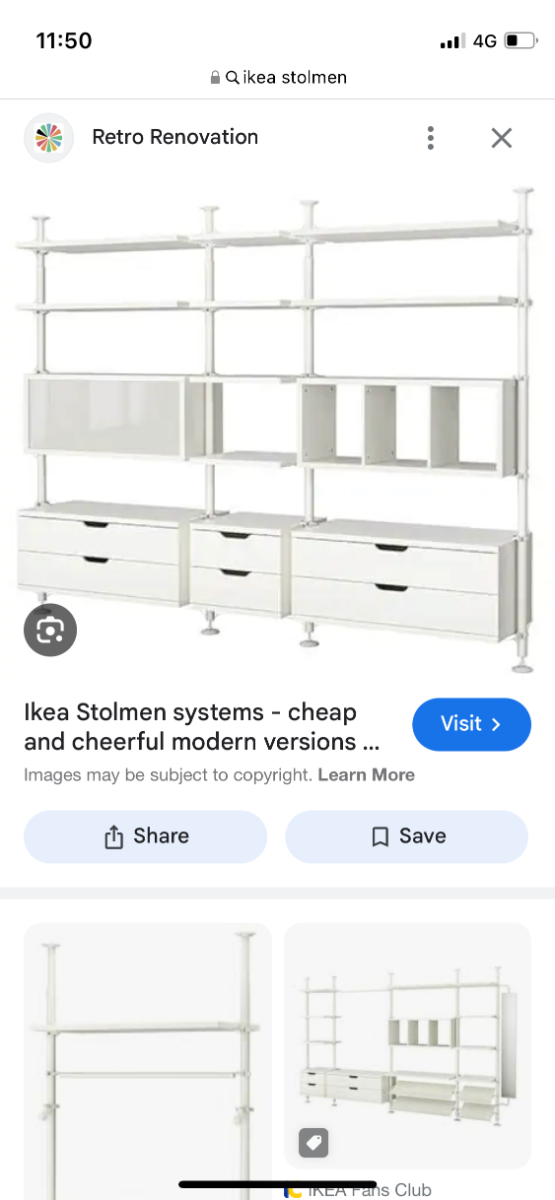Click the Visit button
The height and width of the screenshot is (1200, 555).
point(471,724)
